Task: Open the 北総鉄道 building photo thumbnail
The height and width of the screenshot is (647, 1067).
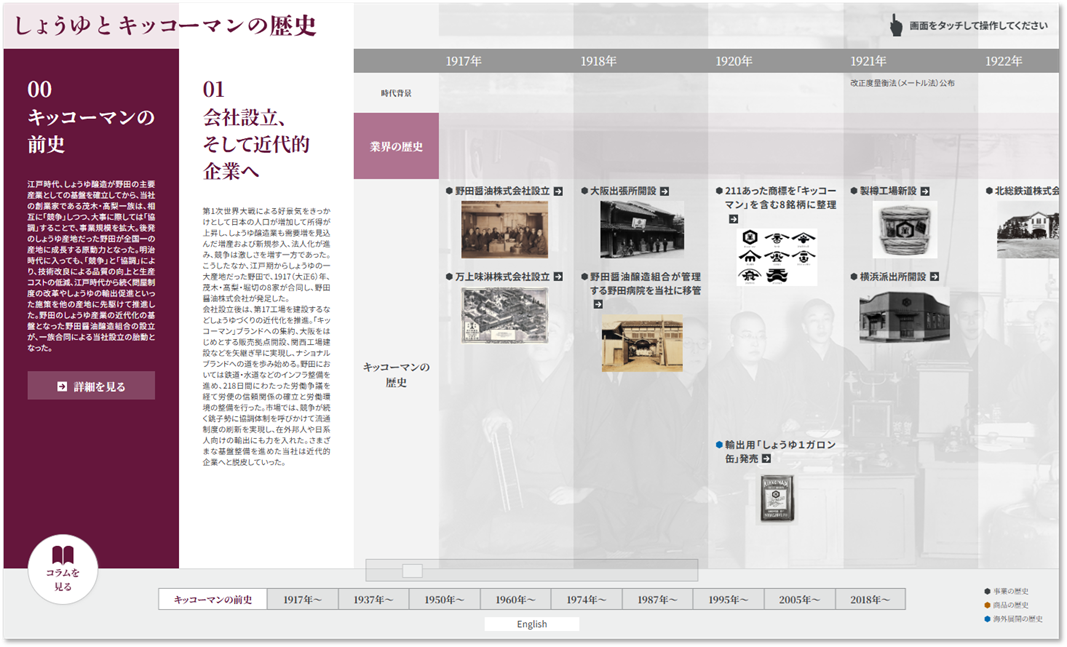Action: tap(1028, 229)
